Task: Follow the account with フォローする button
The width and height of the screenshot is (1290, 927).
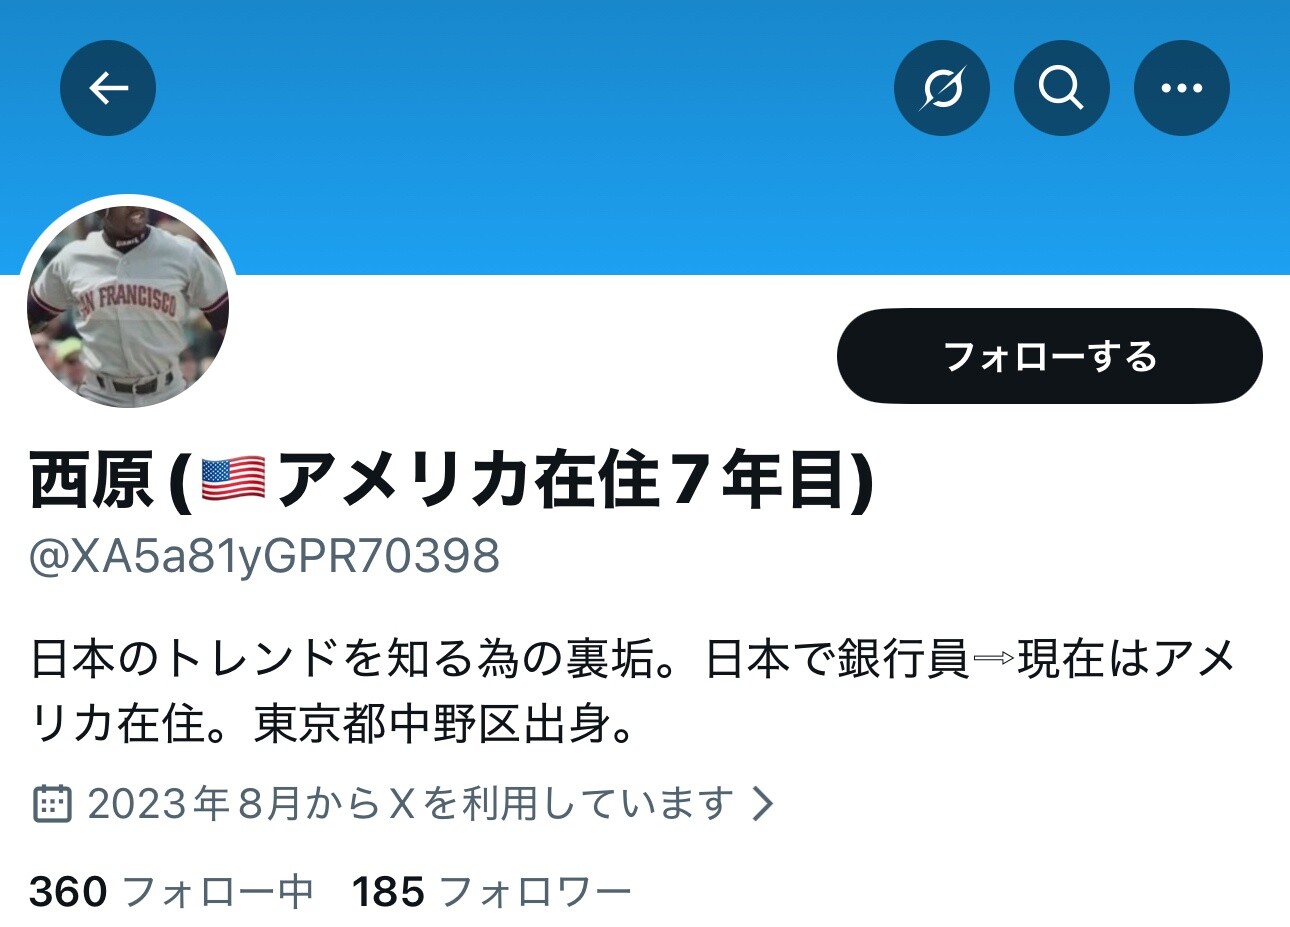Action: point(1050,356)
